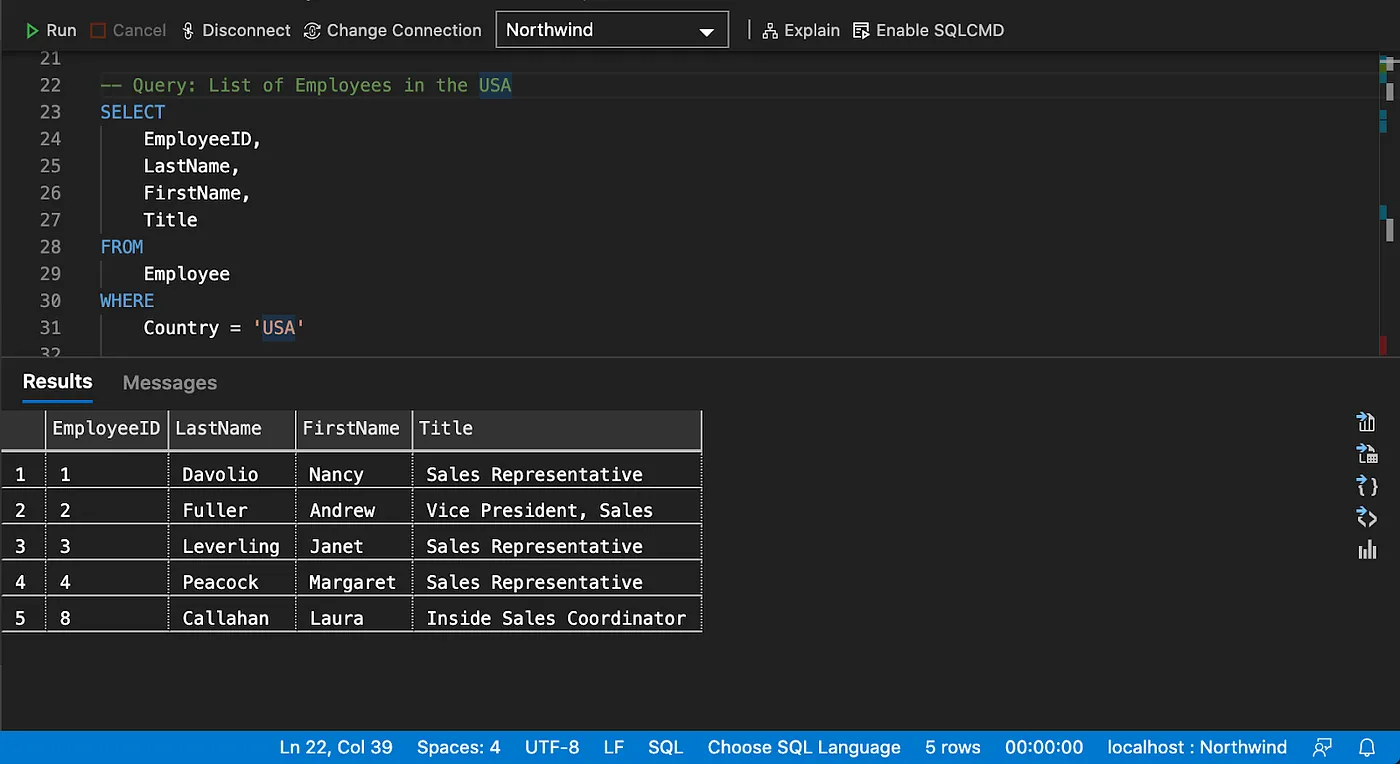Click the Title column header
This screenshot has width=1400, height=764.
click(x=557, y=428)
